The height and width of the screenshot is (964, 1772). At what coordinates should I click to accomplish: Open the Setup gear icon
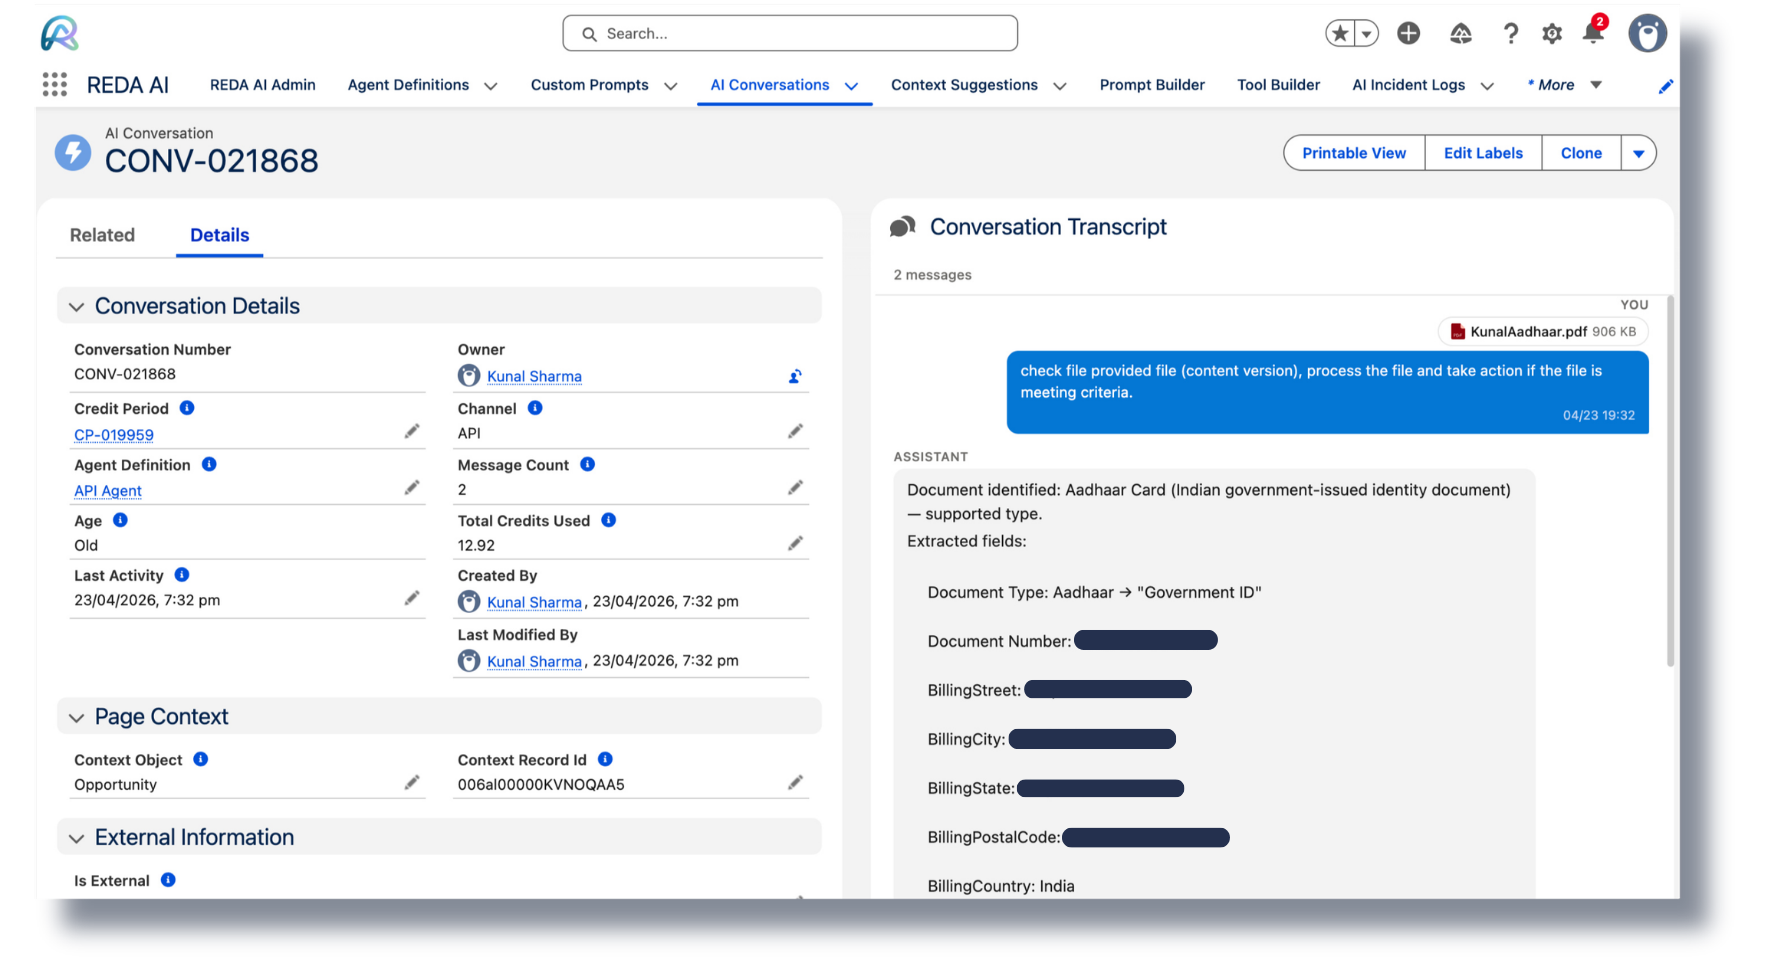pos(1551,33)
